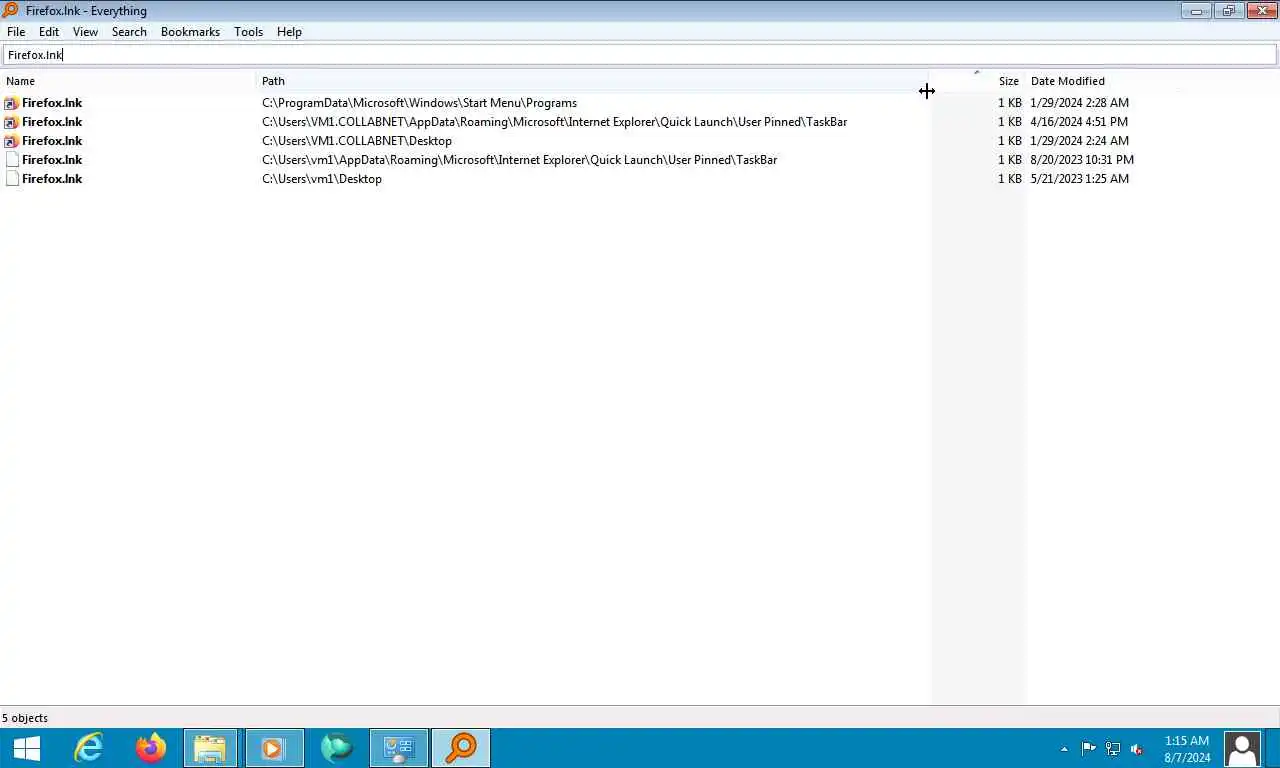
Task: Open the control panel taskbar window
Action: (x=399, y=748)
